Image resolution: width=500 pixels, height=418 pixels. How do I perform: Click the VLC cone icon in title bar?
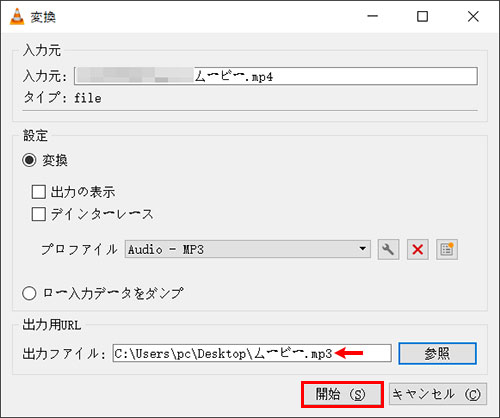pos(17,17)
